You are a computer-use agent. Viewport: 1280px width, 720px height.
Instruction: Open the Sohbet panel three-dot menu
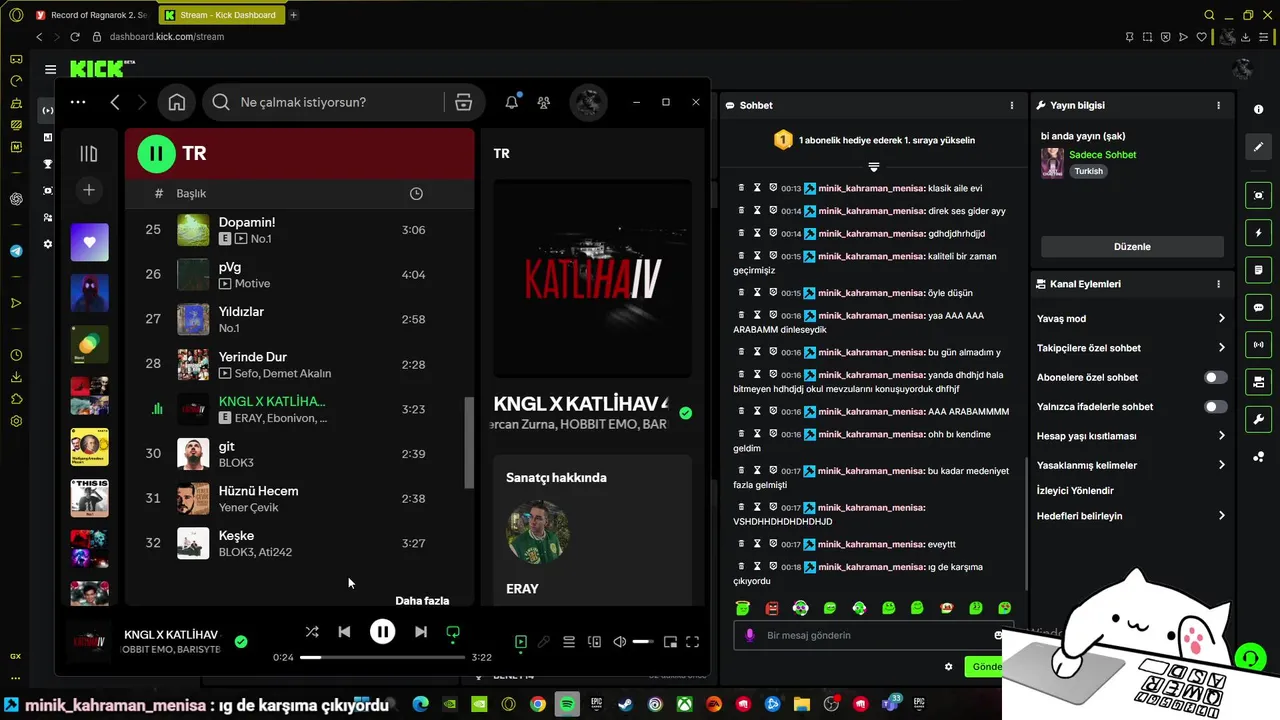pos(1012,105)
